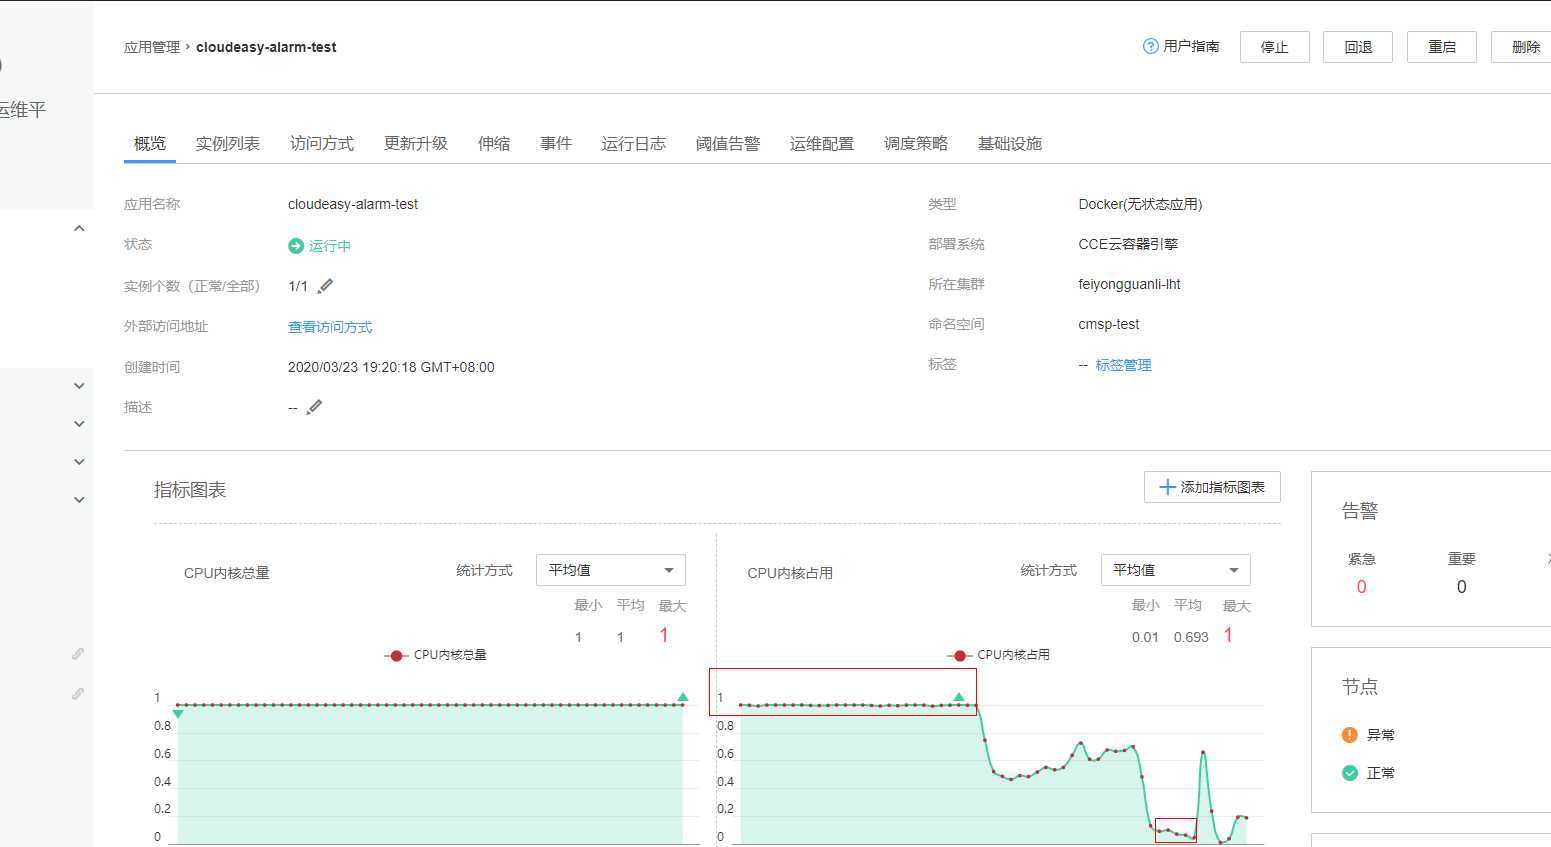Click the user guide help icon
The image size is (1551, 847).
1150,46
